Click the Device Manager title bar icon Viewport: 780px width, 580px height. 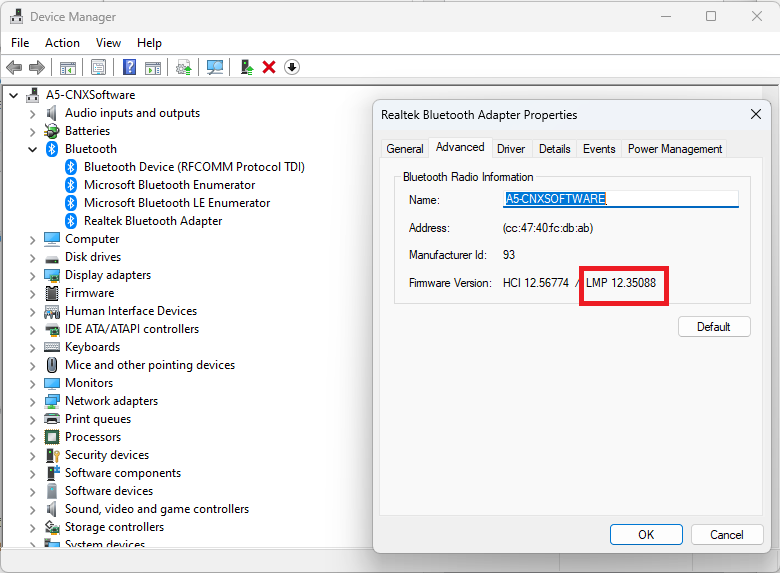[x=16, y=16]
